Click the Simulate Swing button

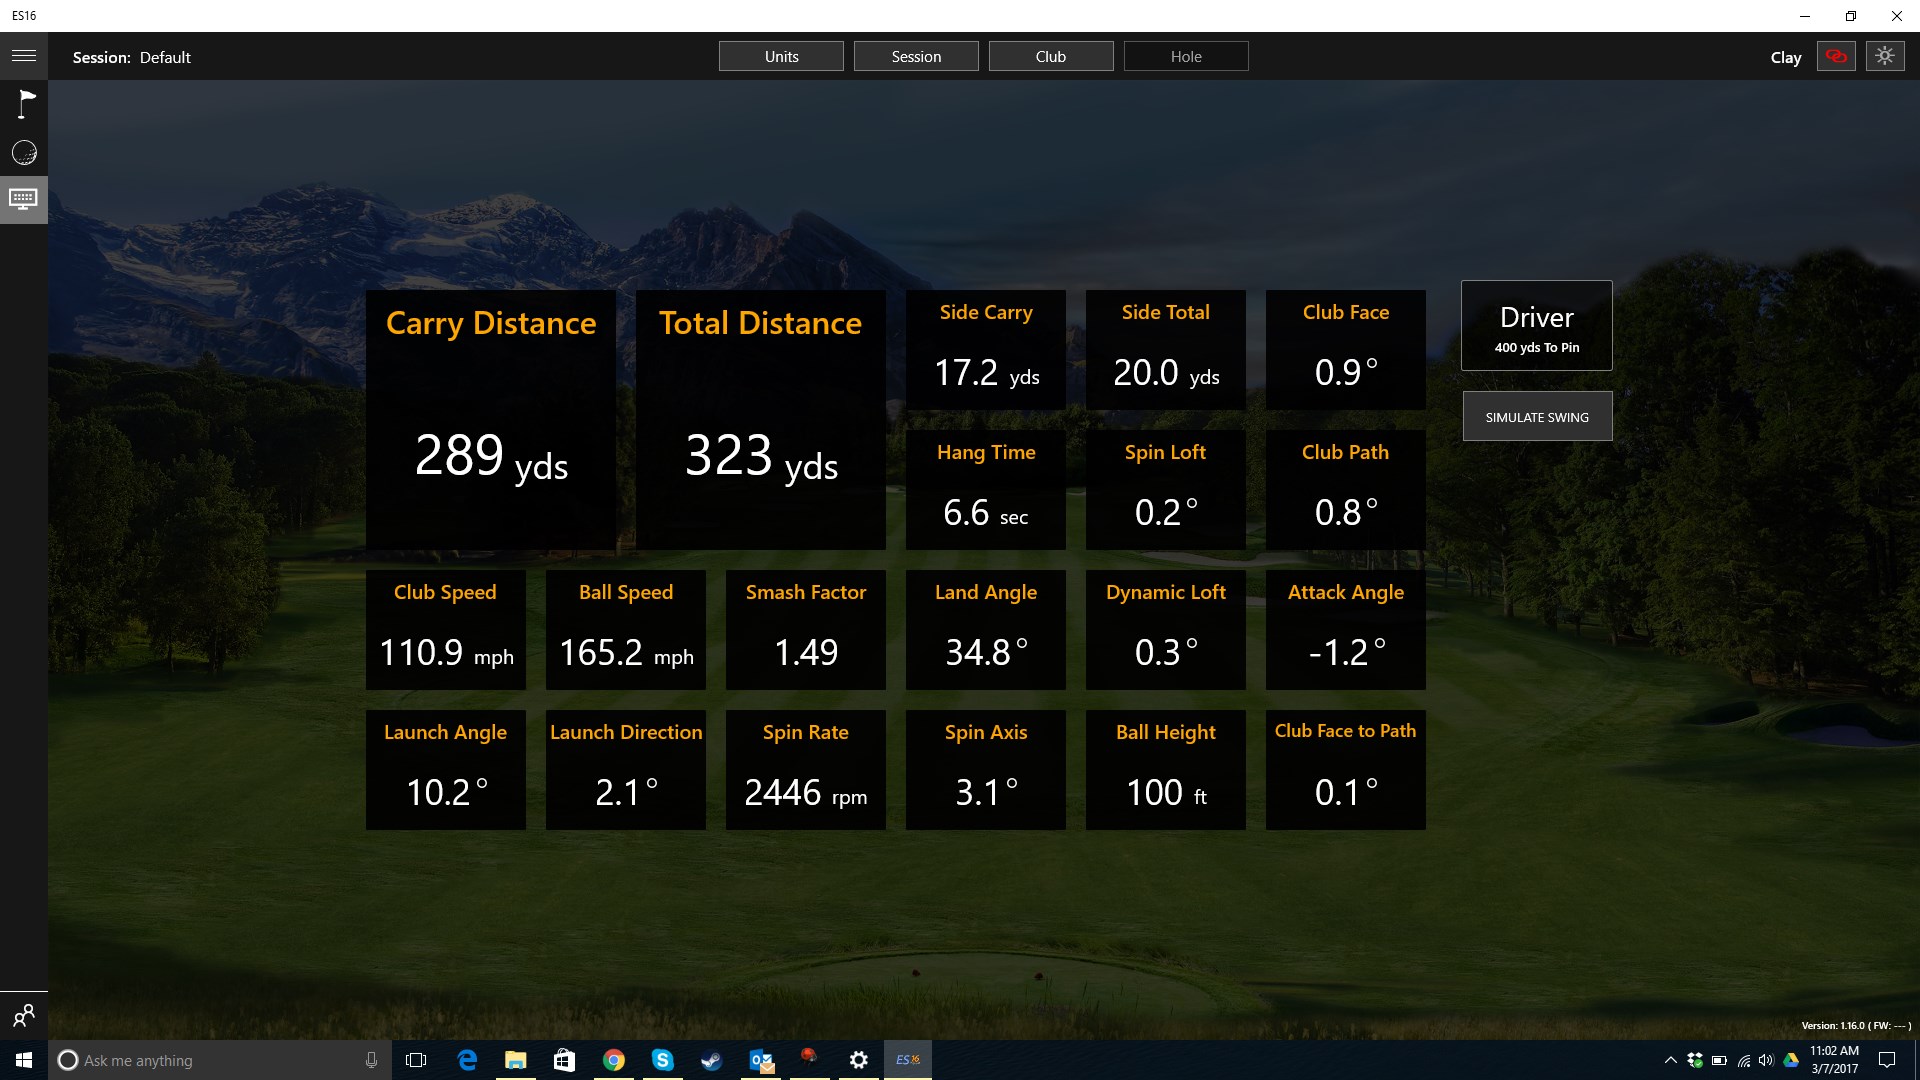(x=1537, y=417)
